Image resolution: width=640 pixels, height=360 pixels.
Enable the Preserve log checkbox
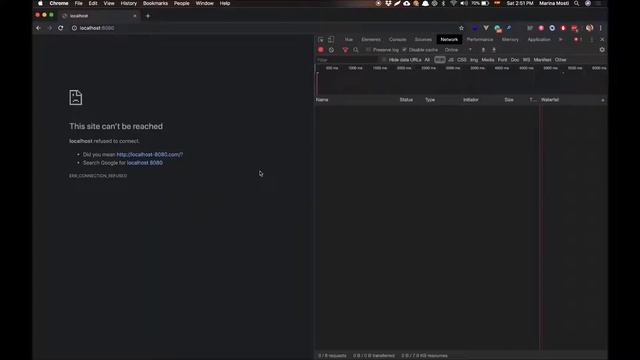(x=369, y=50)
